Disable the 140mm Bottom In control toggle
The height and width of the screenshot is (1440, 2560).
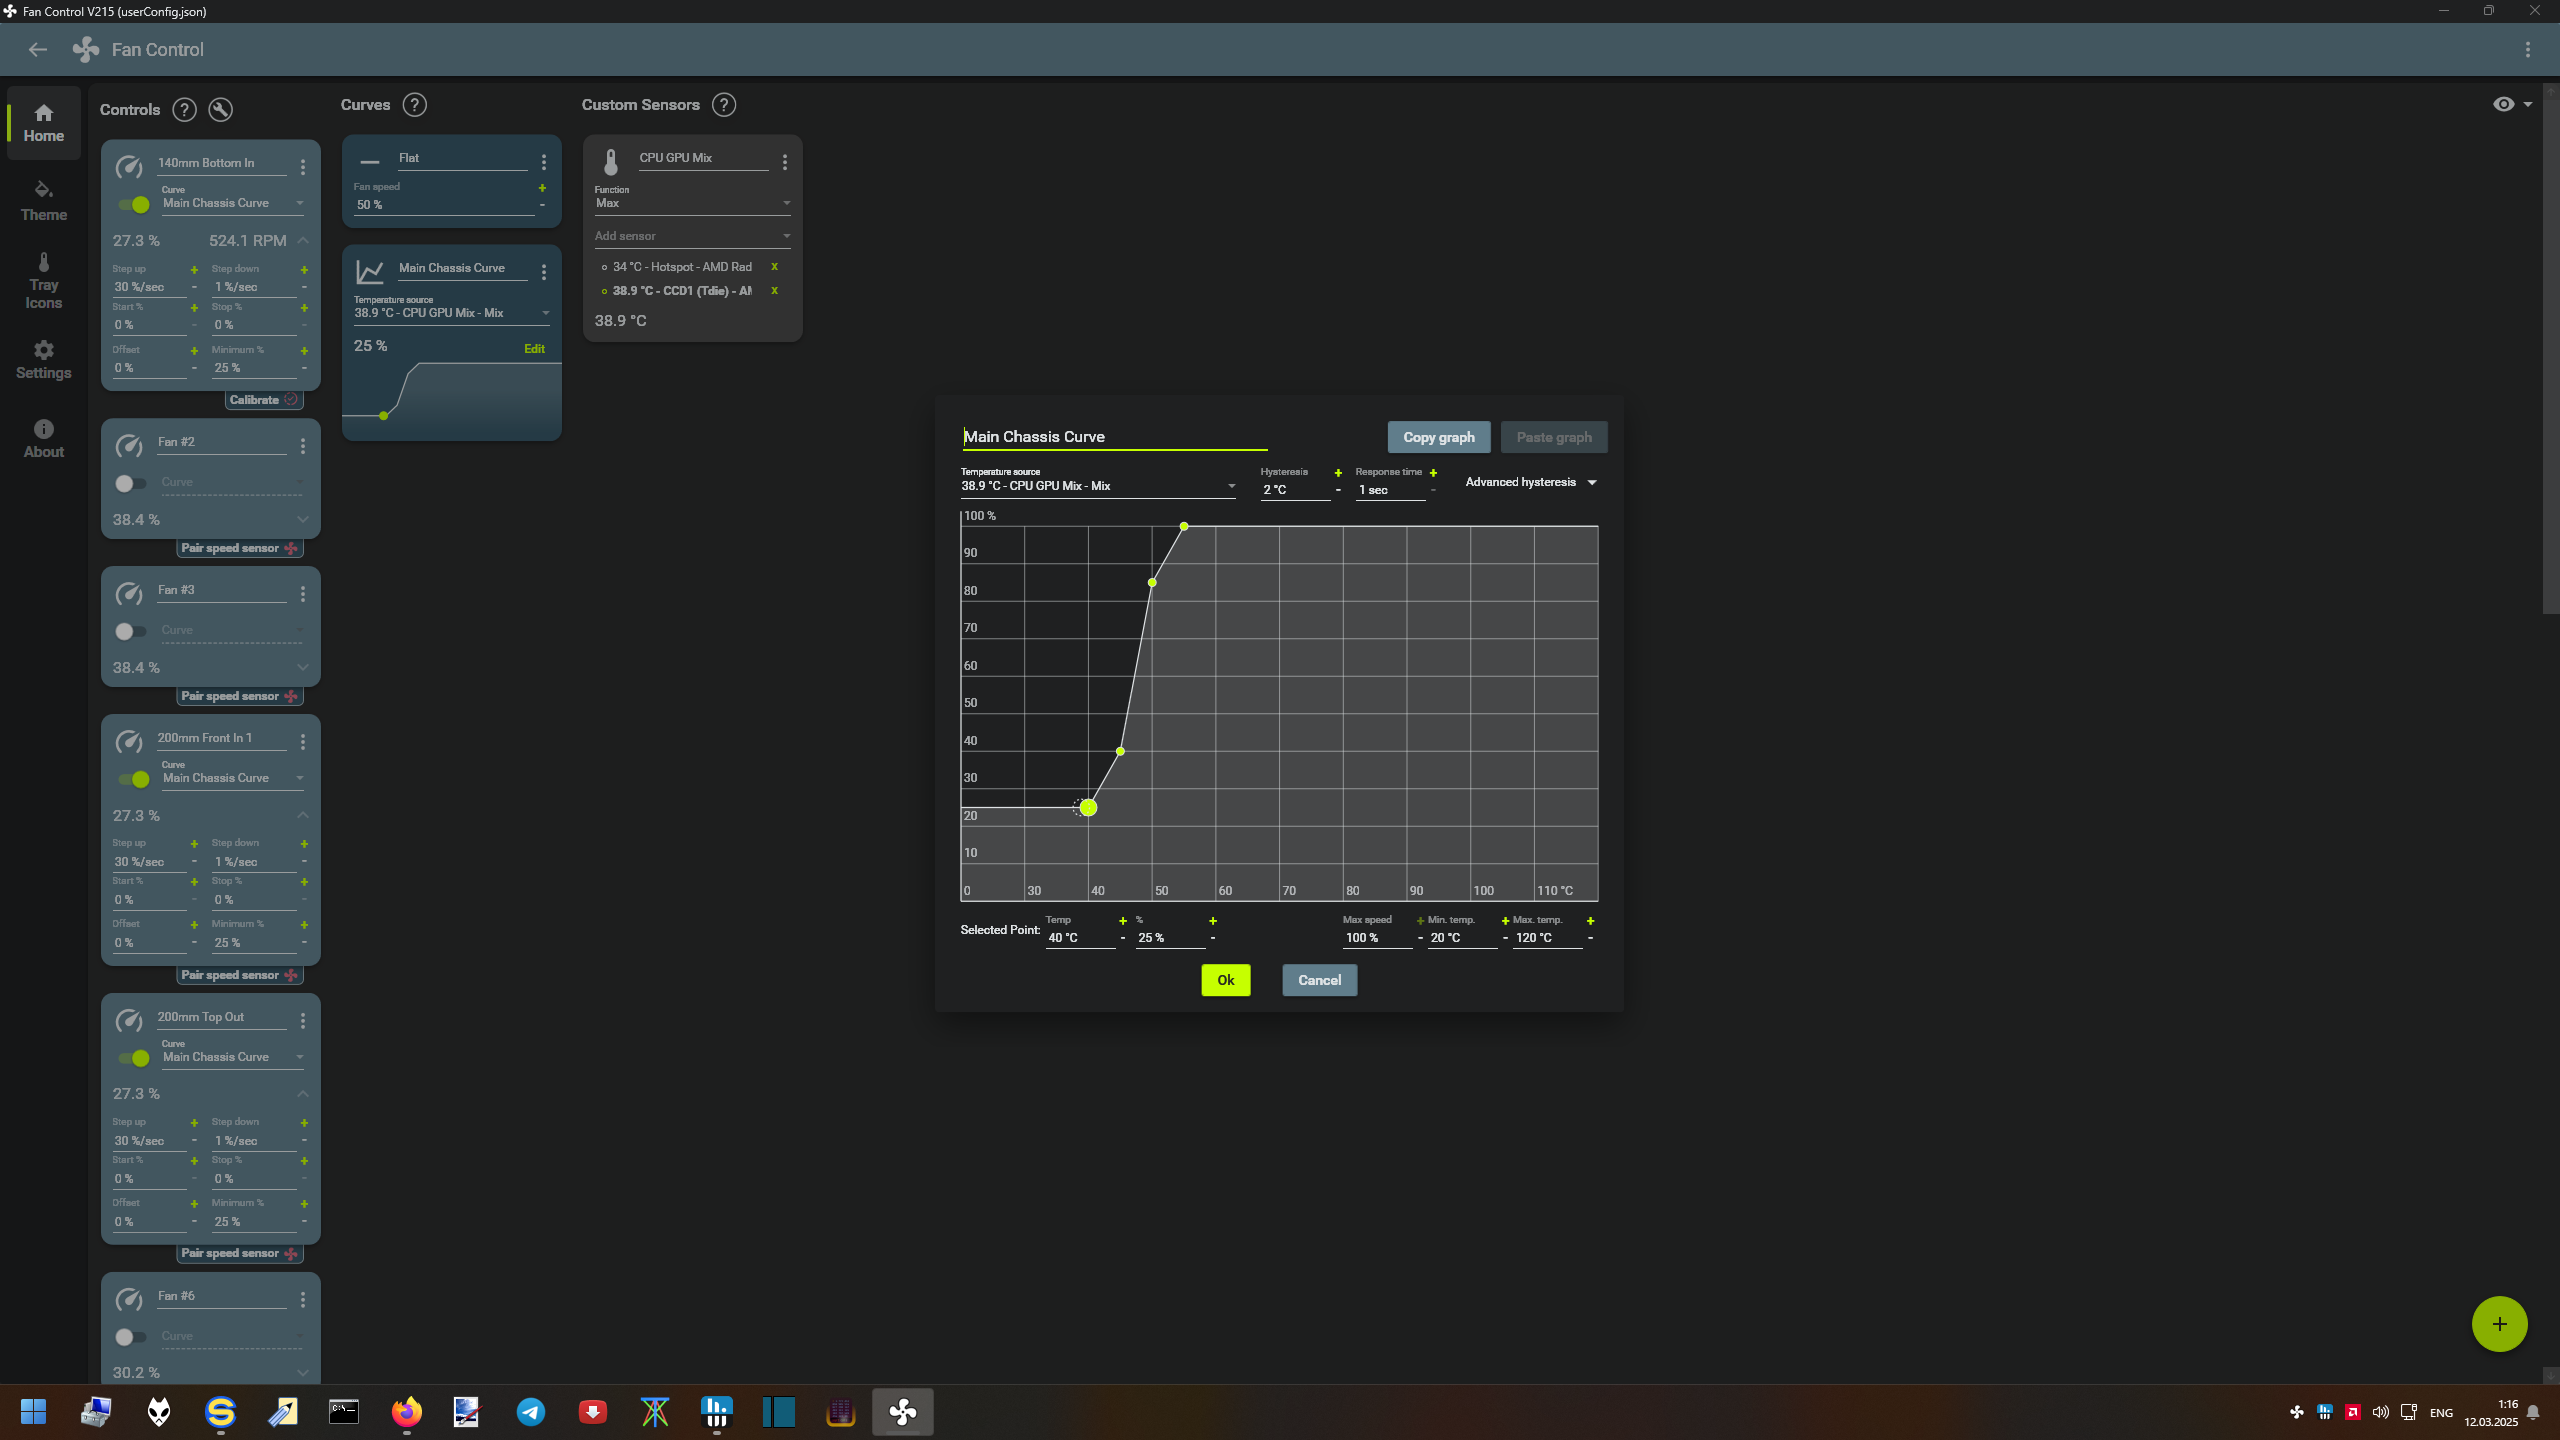tap(134, 205)
